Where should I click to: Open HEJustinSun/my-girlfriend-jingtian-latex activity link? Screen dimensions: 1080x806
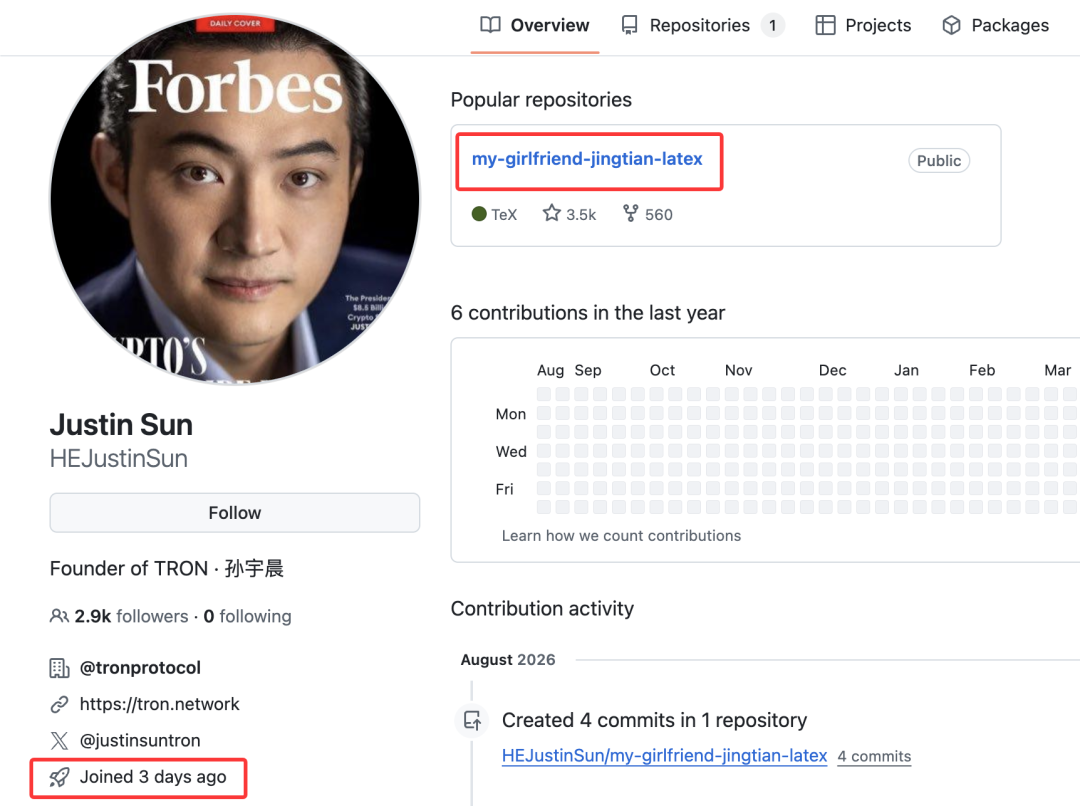(x=665, y=756)
